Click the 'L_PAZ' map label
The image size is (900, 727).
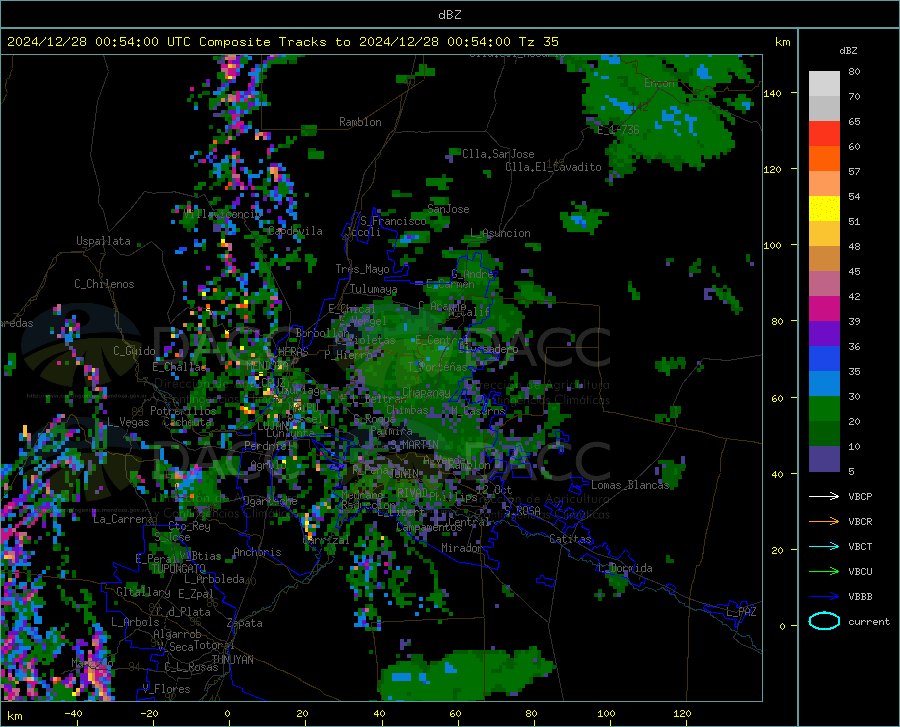pos(741,612)
